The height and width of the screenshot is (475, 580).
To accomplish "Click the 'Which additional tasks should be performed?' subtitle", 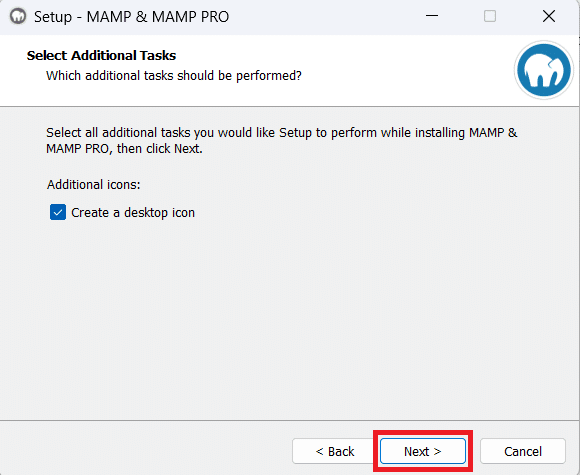I will pos(174,75).
